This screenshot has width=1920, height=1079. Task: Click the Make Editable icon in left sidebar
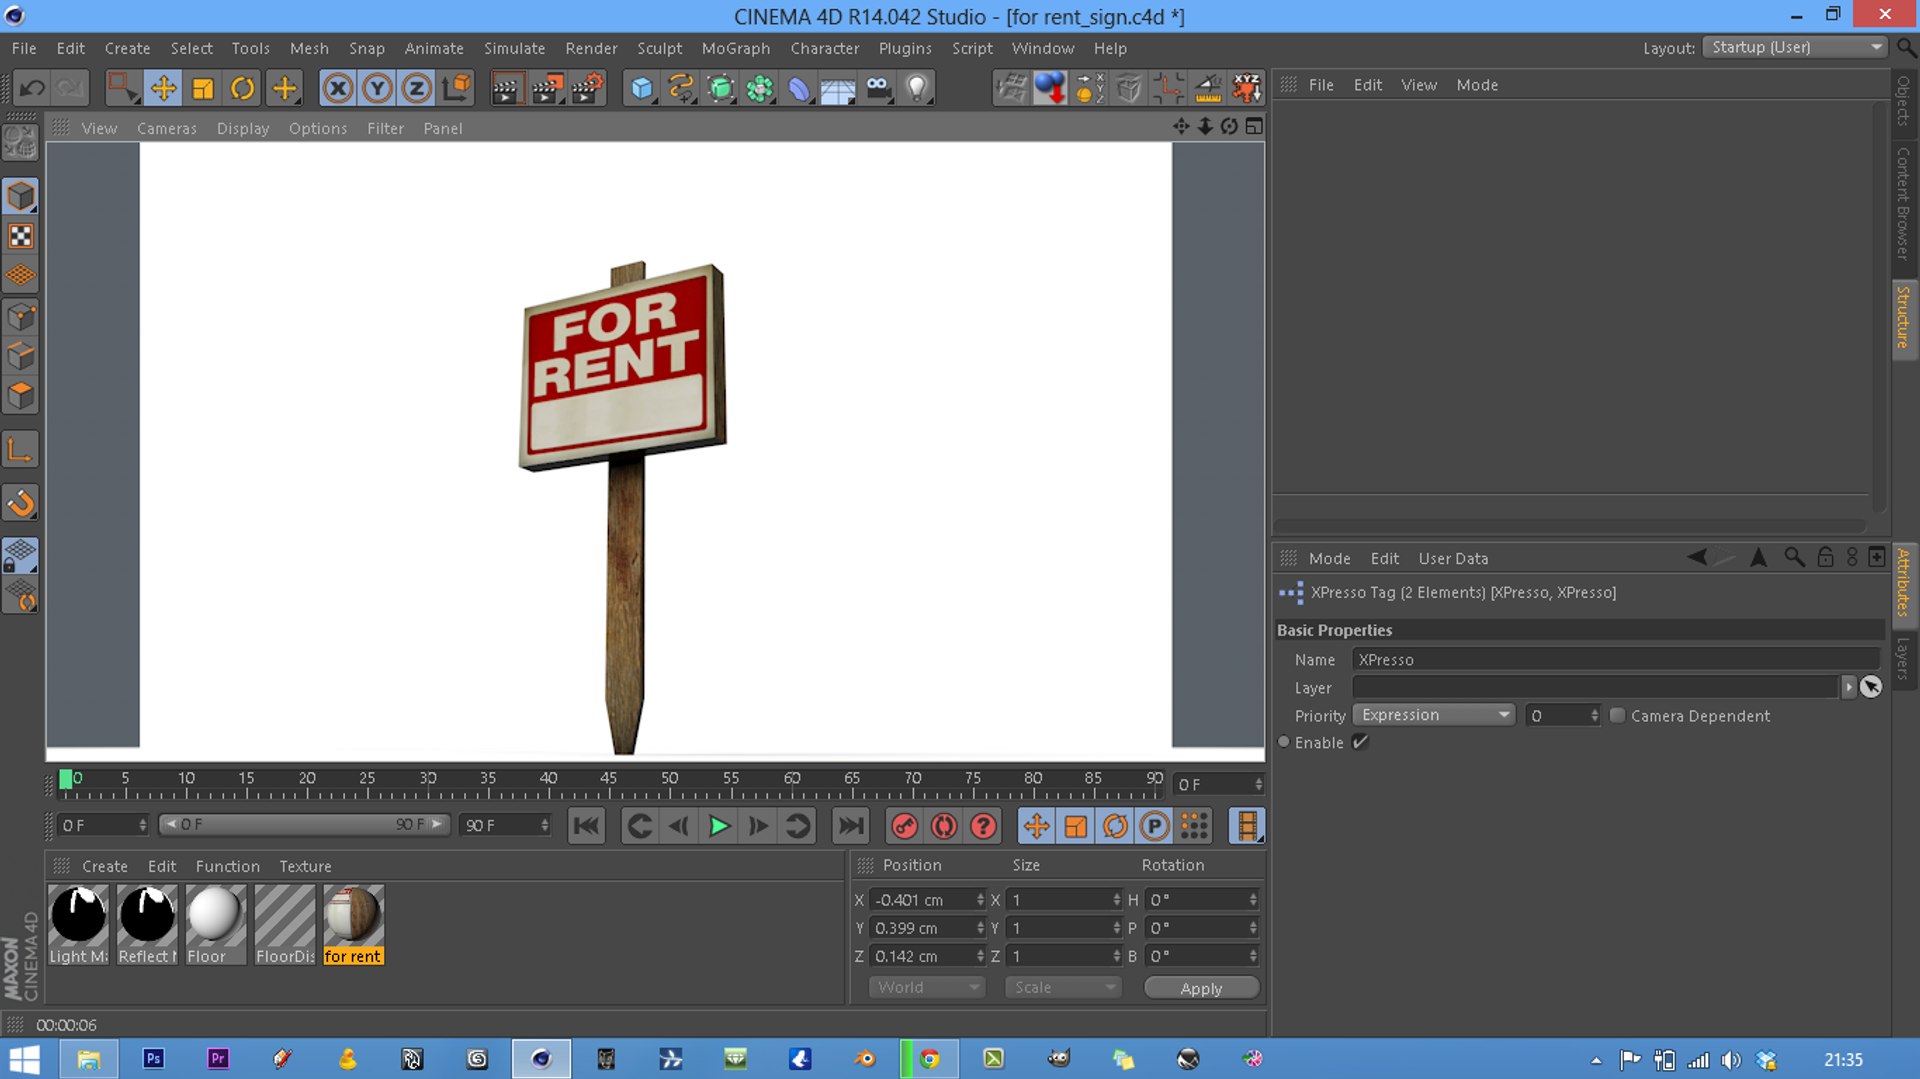pyautogui.click(x=21, y=141)
